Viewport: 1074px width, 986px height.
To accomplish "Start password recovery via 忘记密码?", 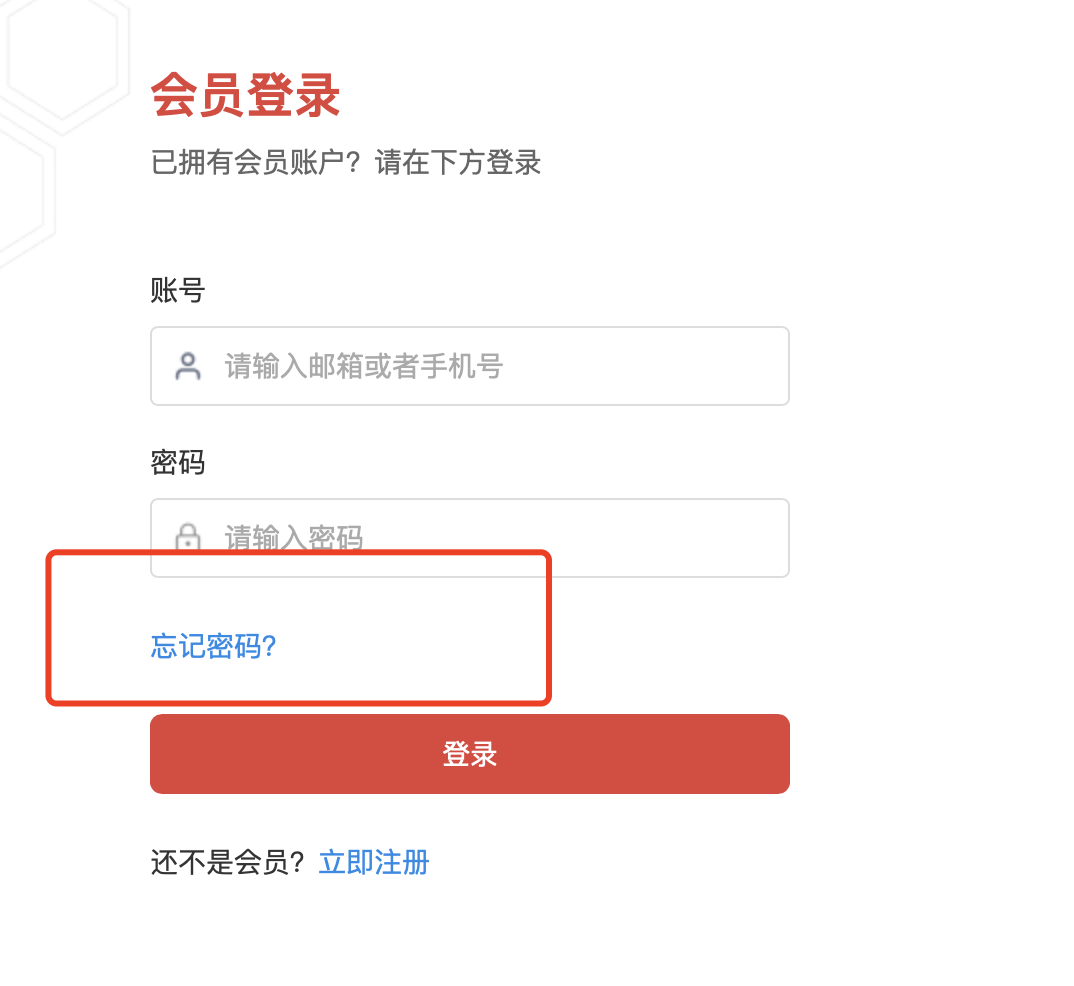I will click(214, 646).
